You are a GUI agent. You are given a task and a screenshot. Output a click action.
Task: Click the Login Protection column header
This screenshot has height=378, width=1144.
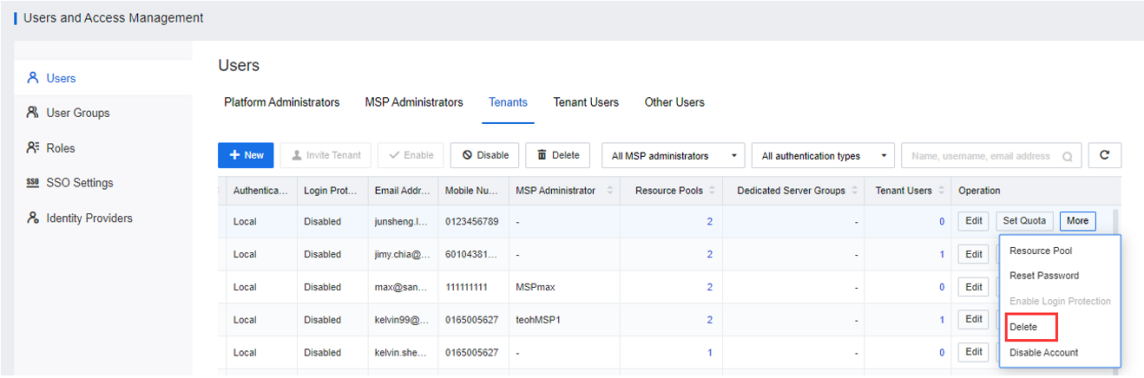[x=331, y=190]
